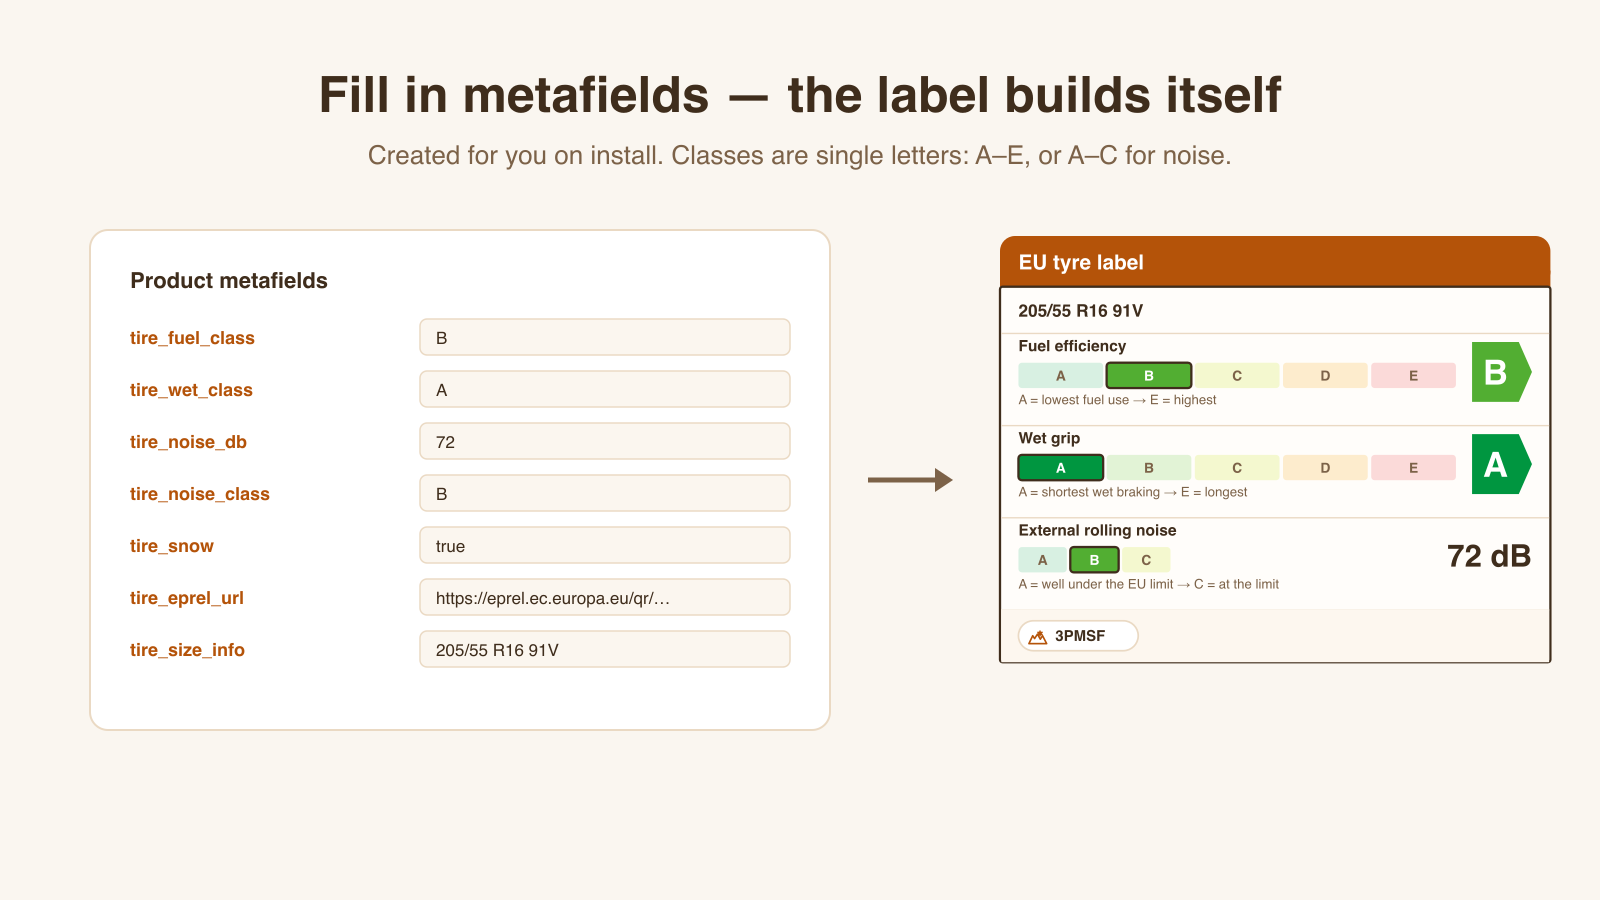This screenshot has height=900, width=1600.
Task: Click the tire_eprel_url label link
Action: [x=187, y=598]
